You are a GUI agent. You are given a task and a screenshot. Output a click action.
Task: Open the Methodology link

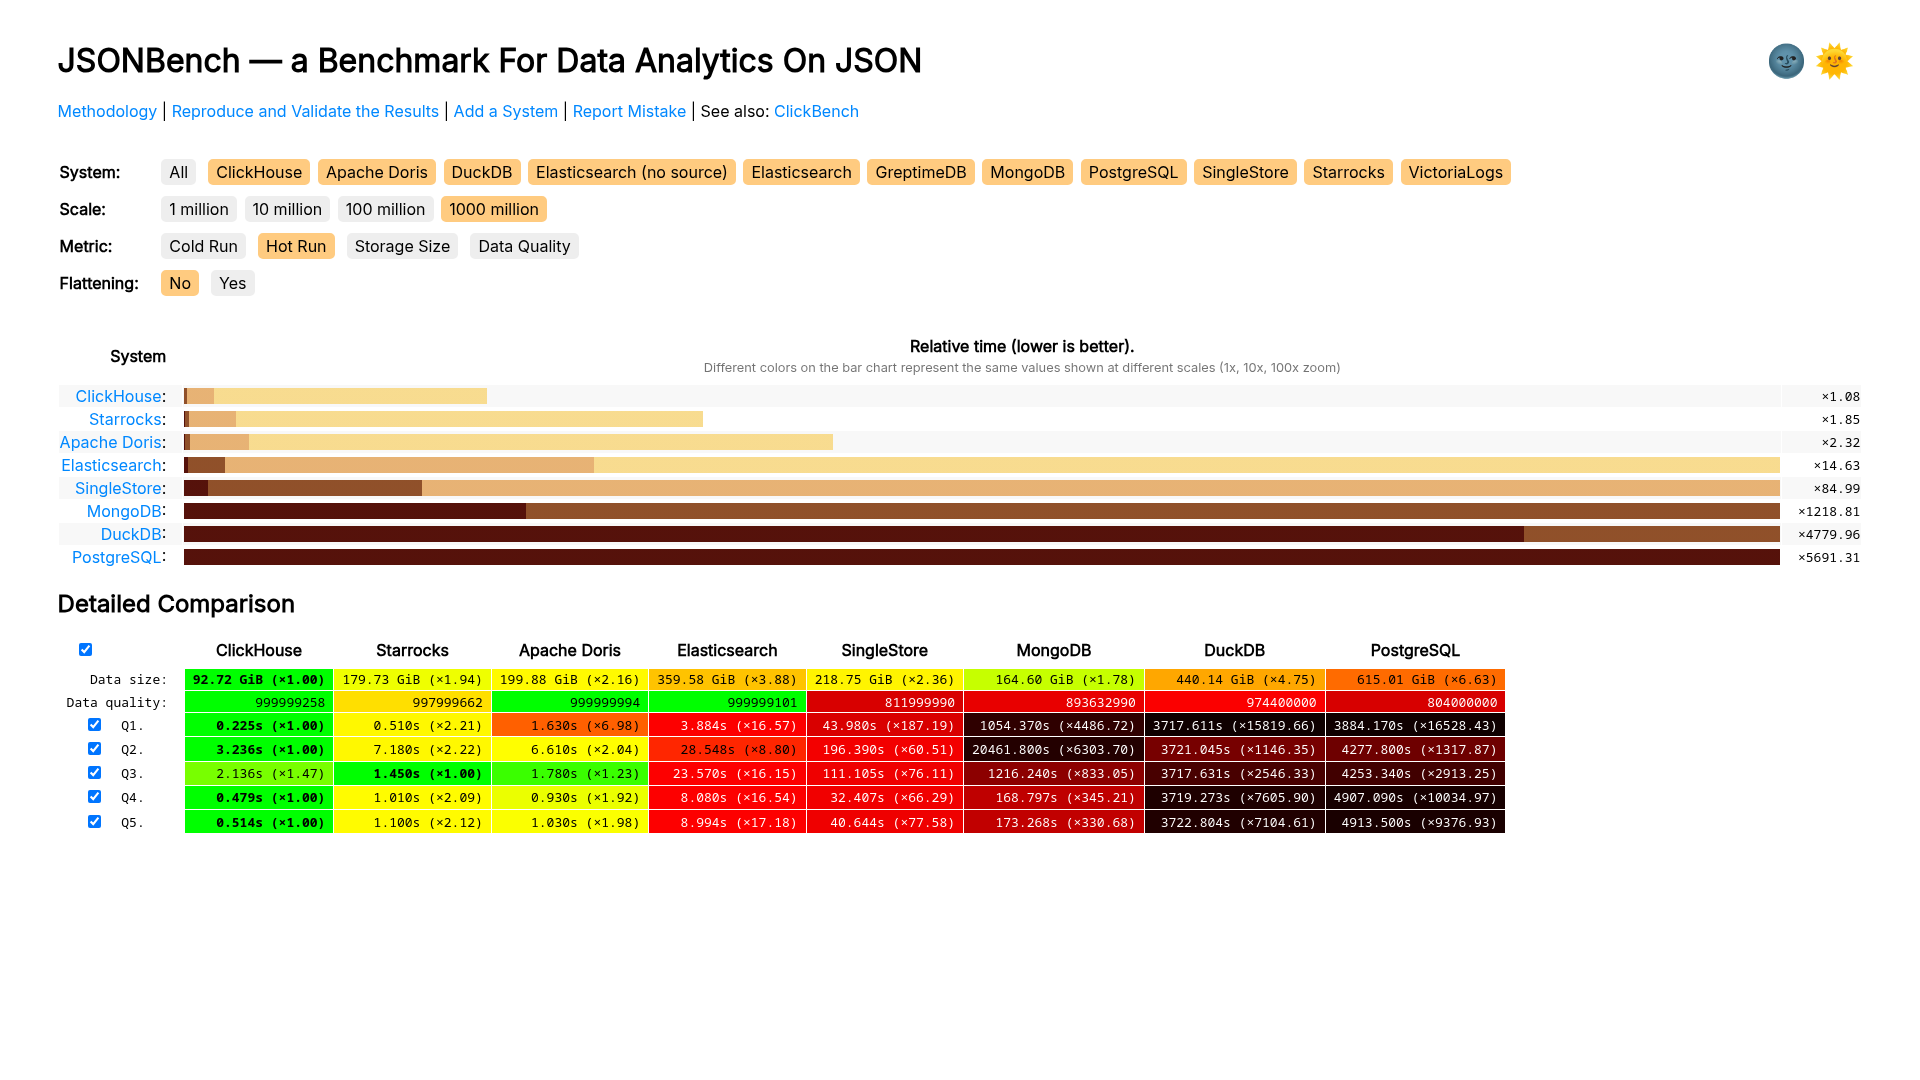click(107, 111)
